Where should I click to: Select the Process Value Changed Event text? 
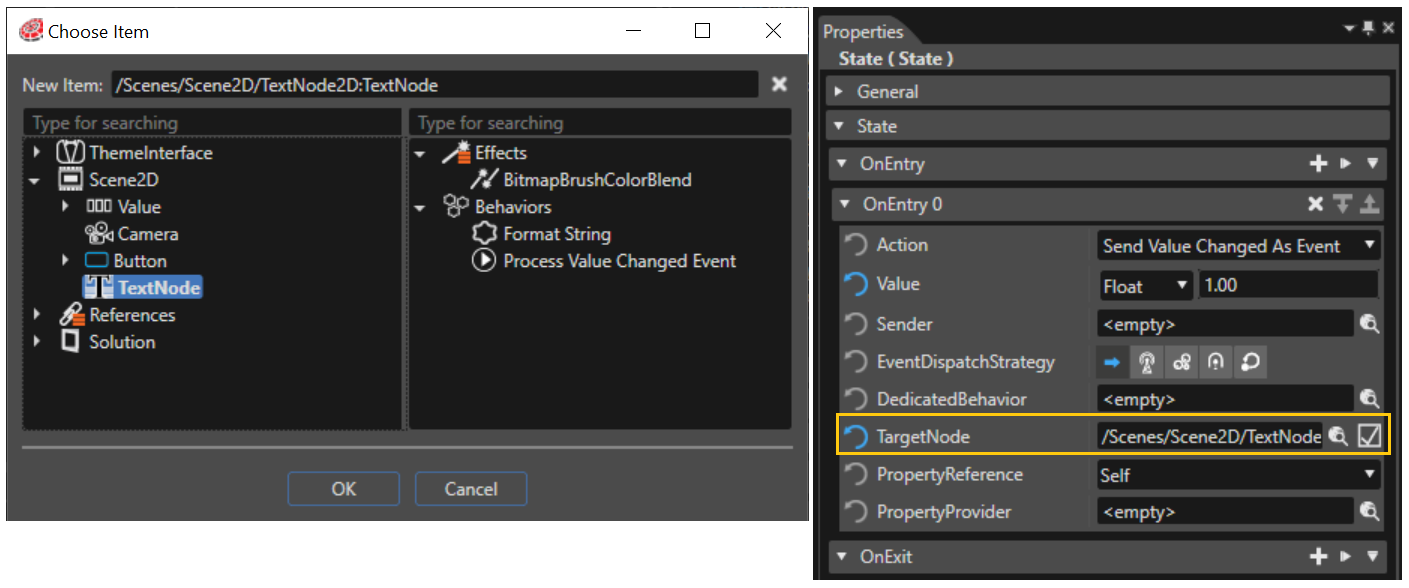coord(620,261)
